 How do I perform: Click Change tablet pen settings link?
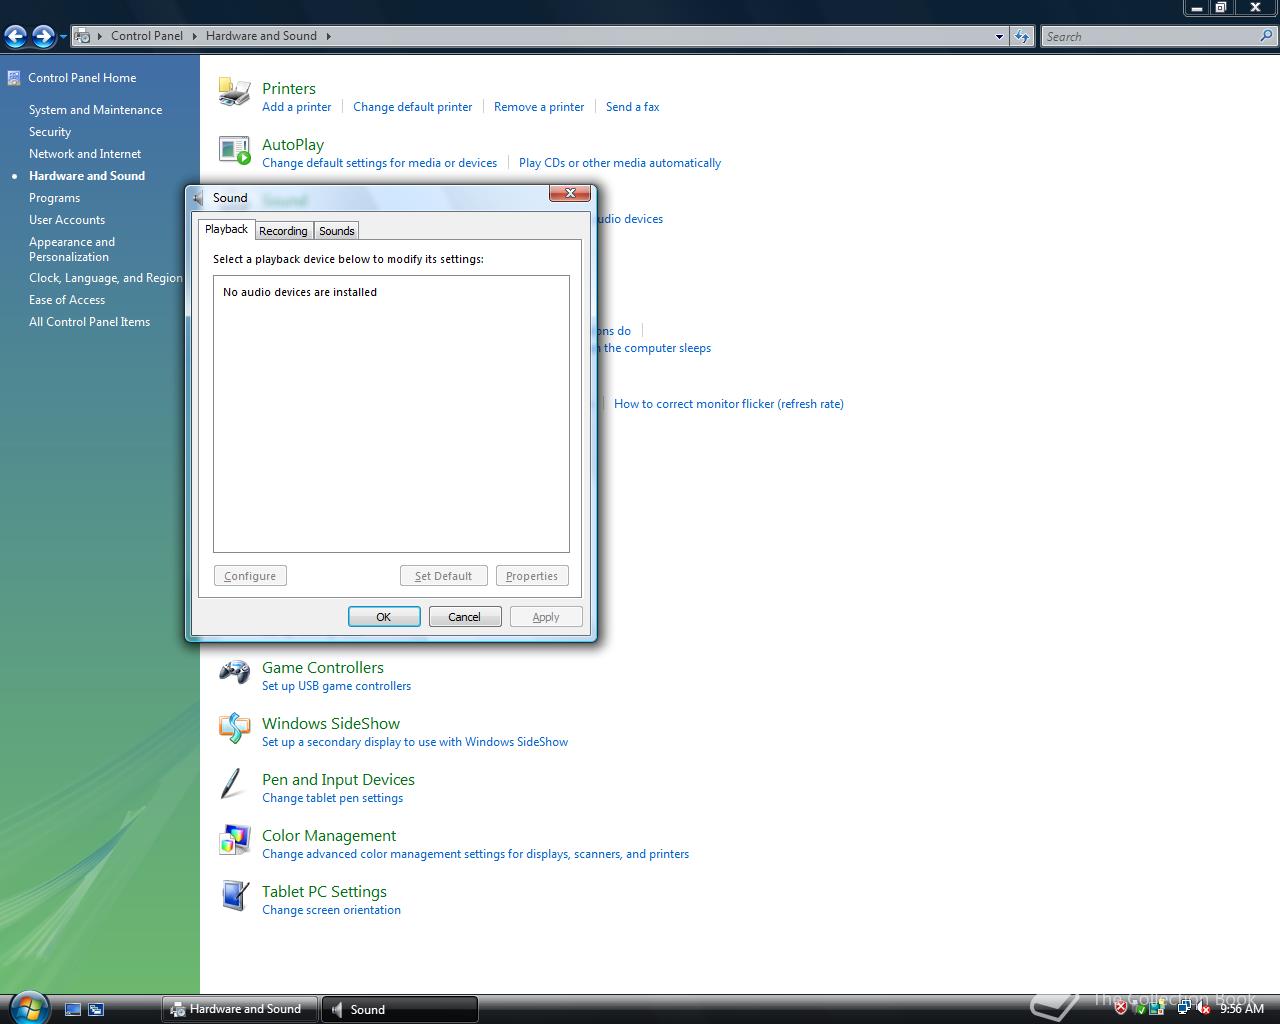[332, 798]
